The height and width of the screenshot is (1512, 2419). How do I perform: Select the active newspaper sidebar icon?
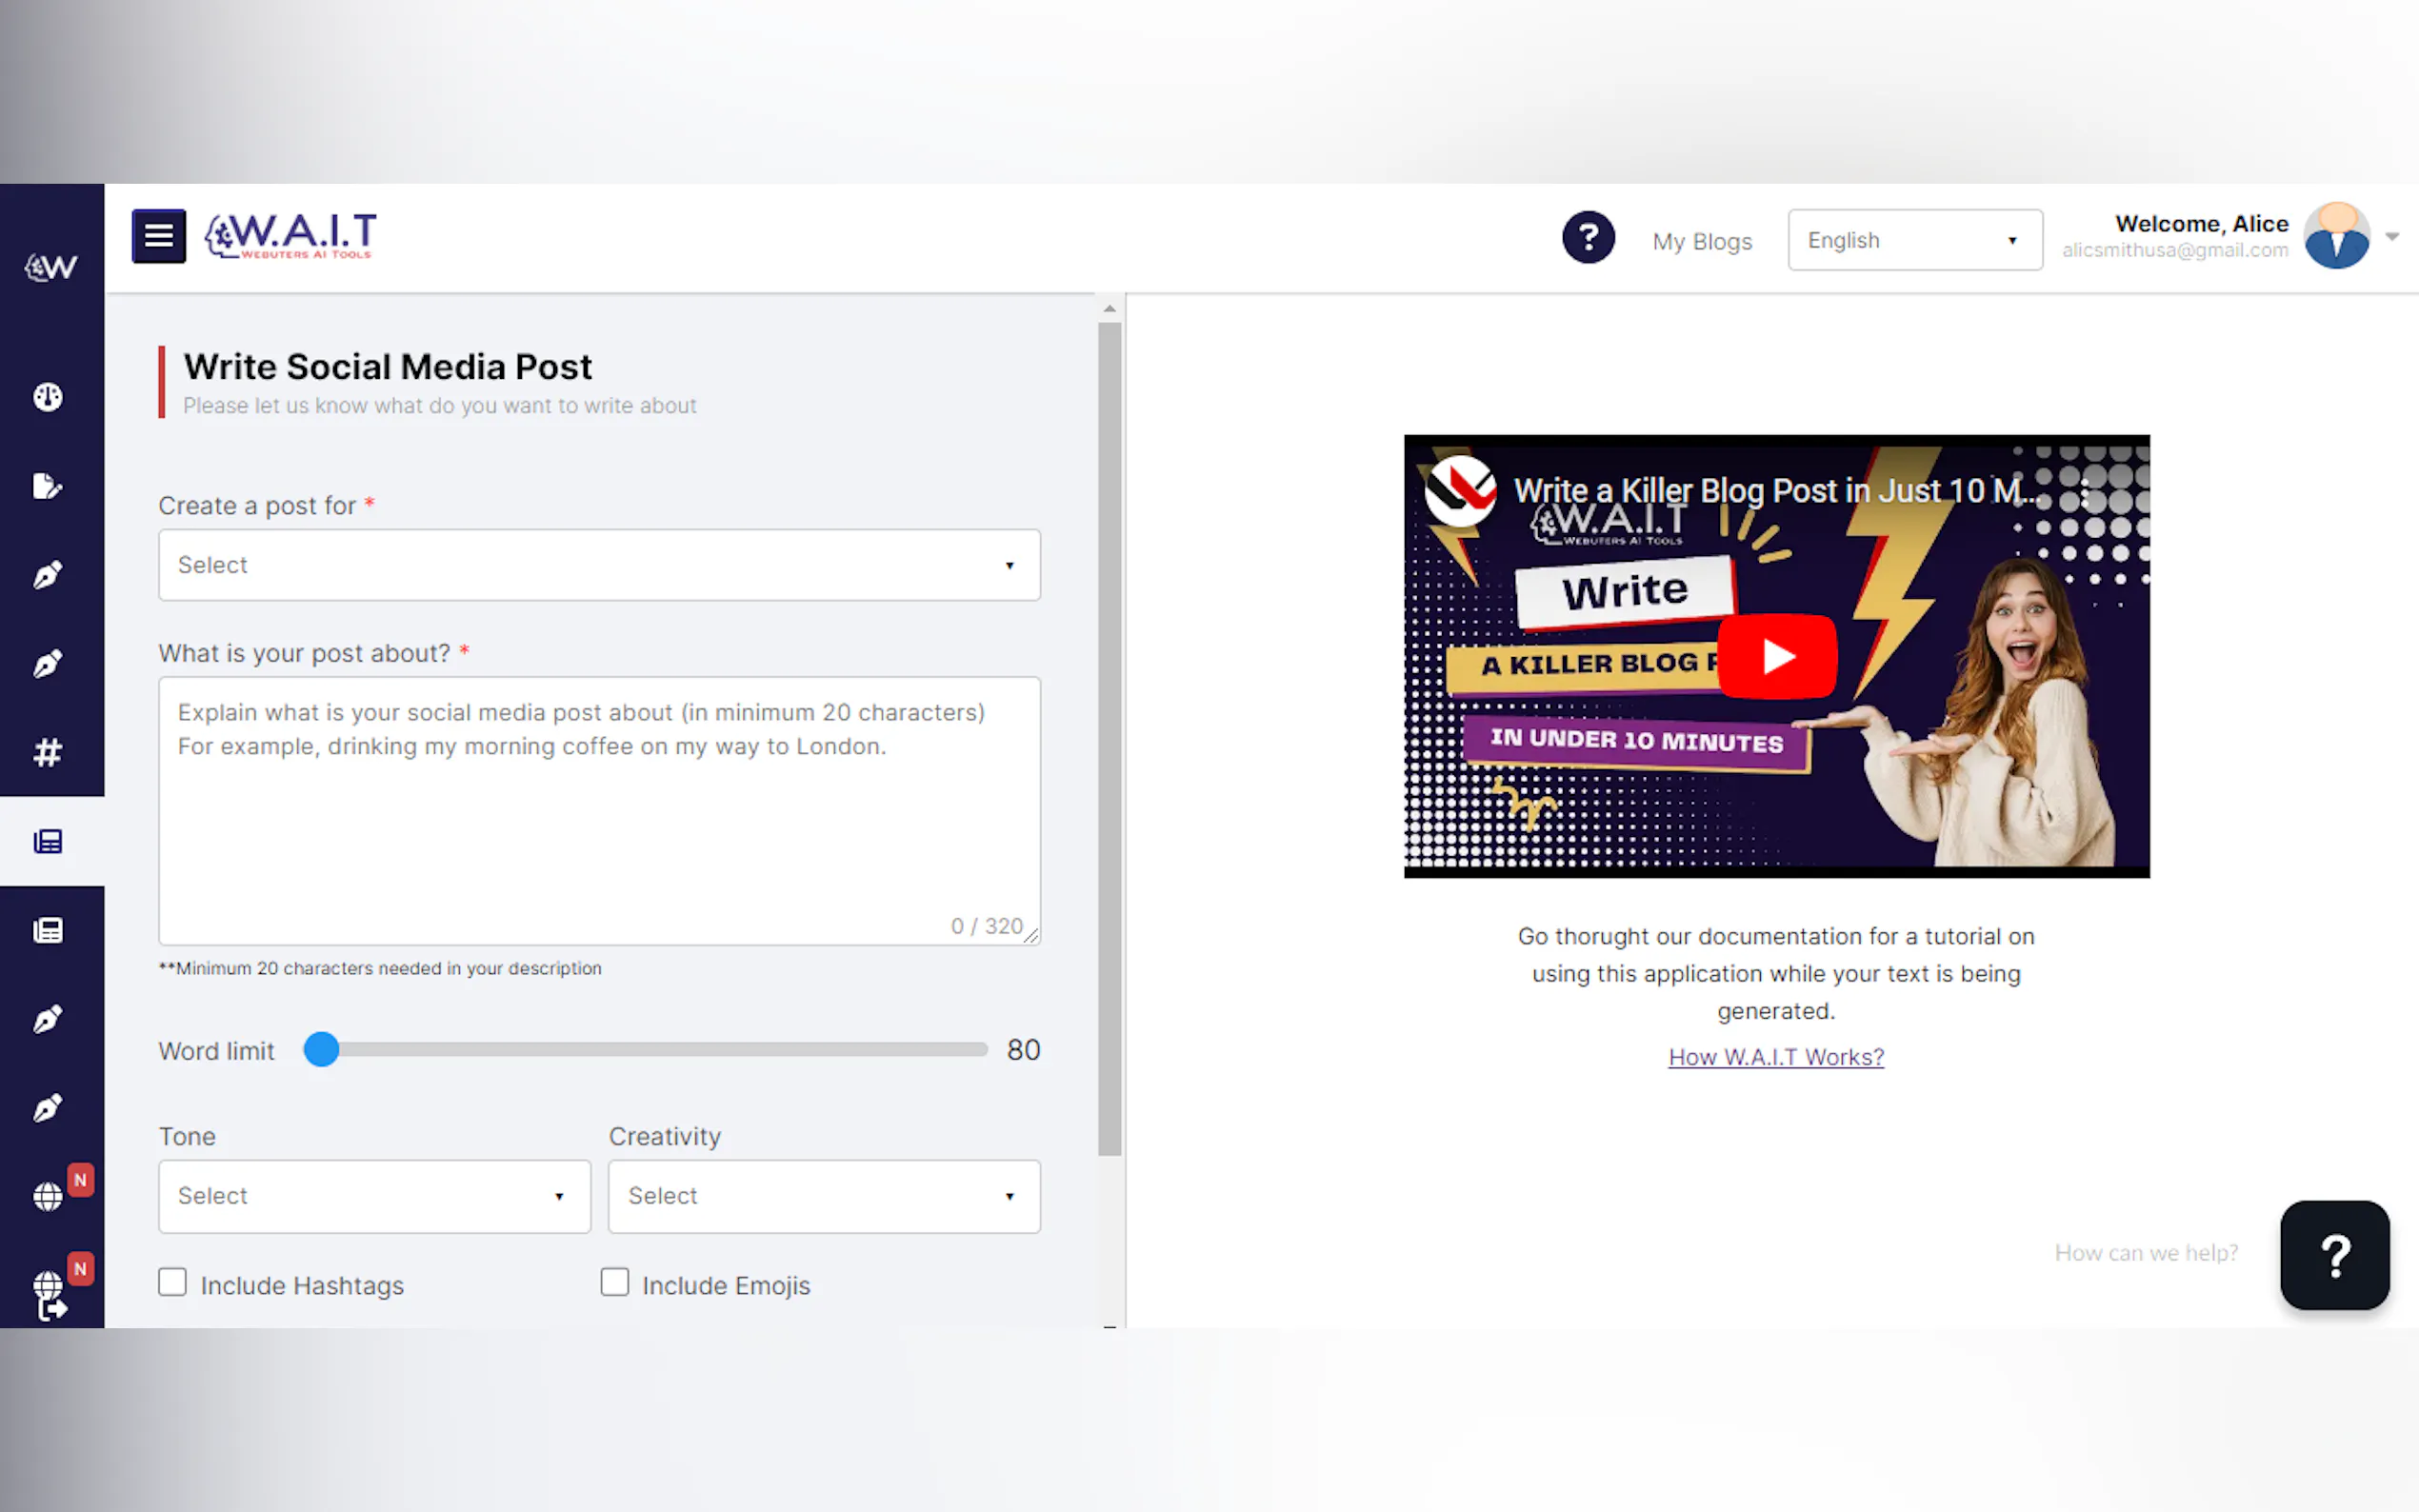(x=48, y=841)
